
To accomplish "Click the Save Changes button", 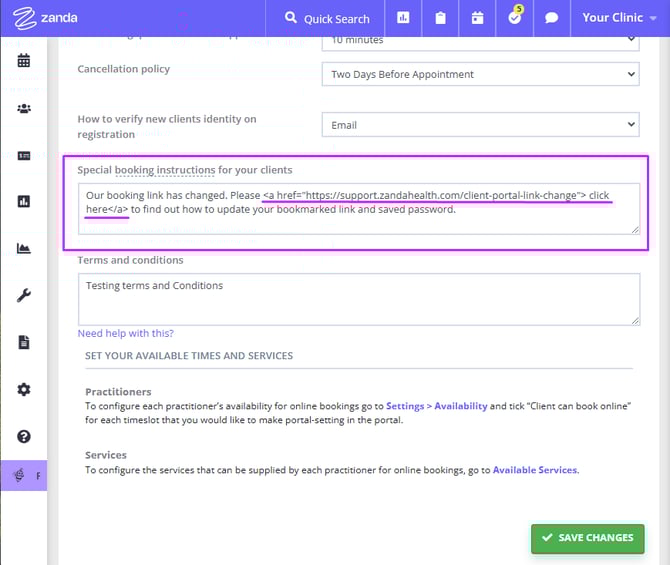I will click(587, 537).
